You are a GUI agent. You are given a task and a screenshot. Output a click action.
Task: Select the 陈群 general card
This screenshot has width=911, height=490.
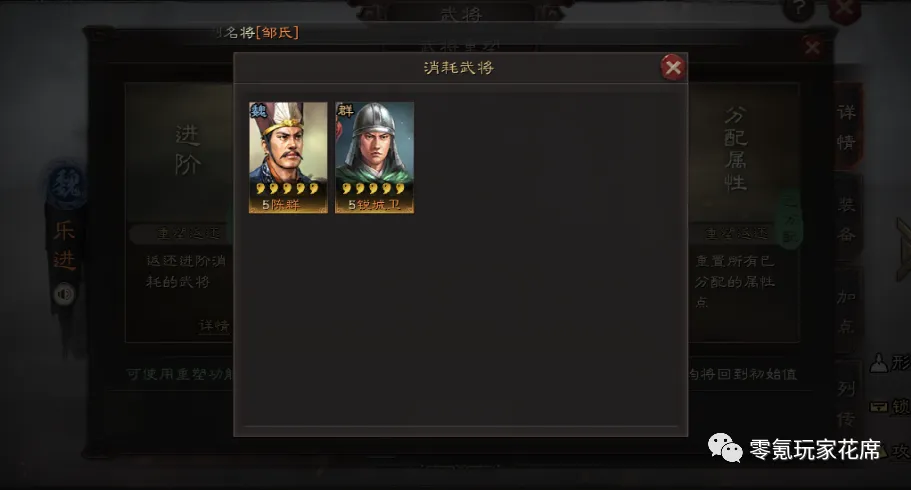(x=288, y=158)
